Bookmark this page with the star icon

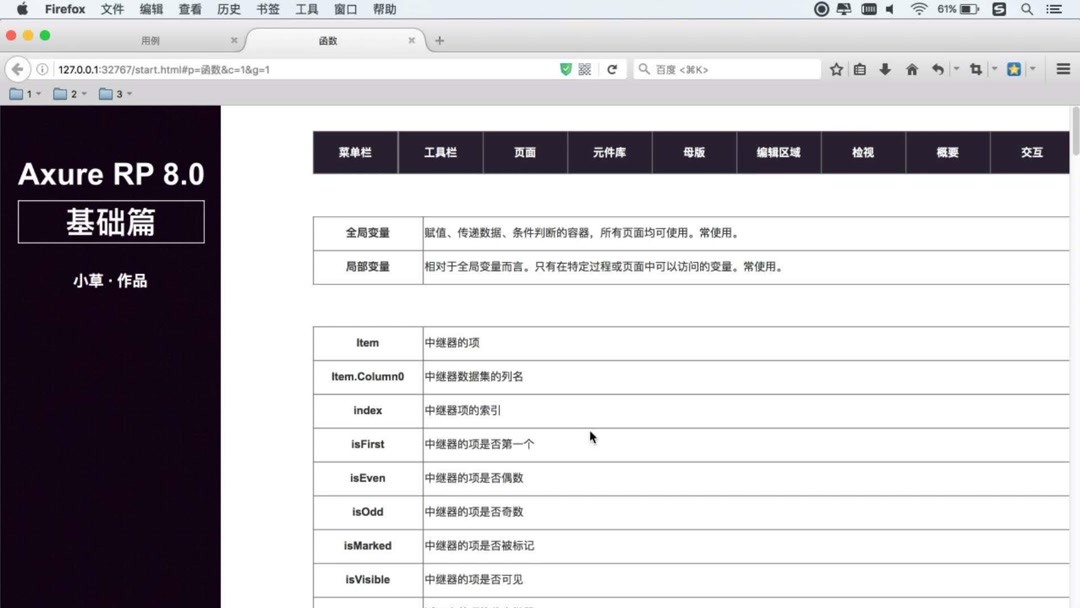point(836,69)
